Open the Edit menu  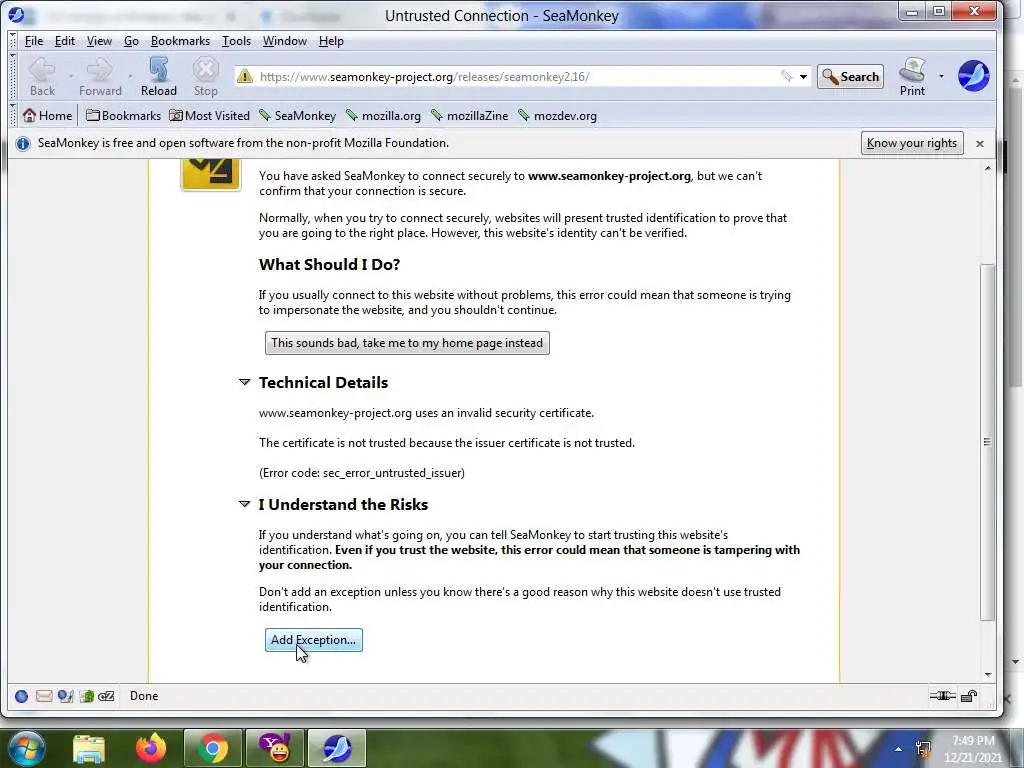[x=65, y=41]
